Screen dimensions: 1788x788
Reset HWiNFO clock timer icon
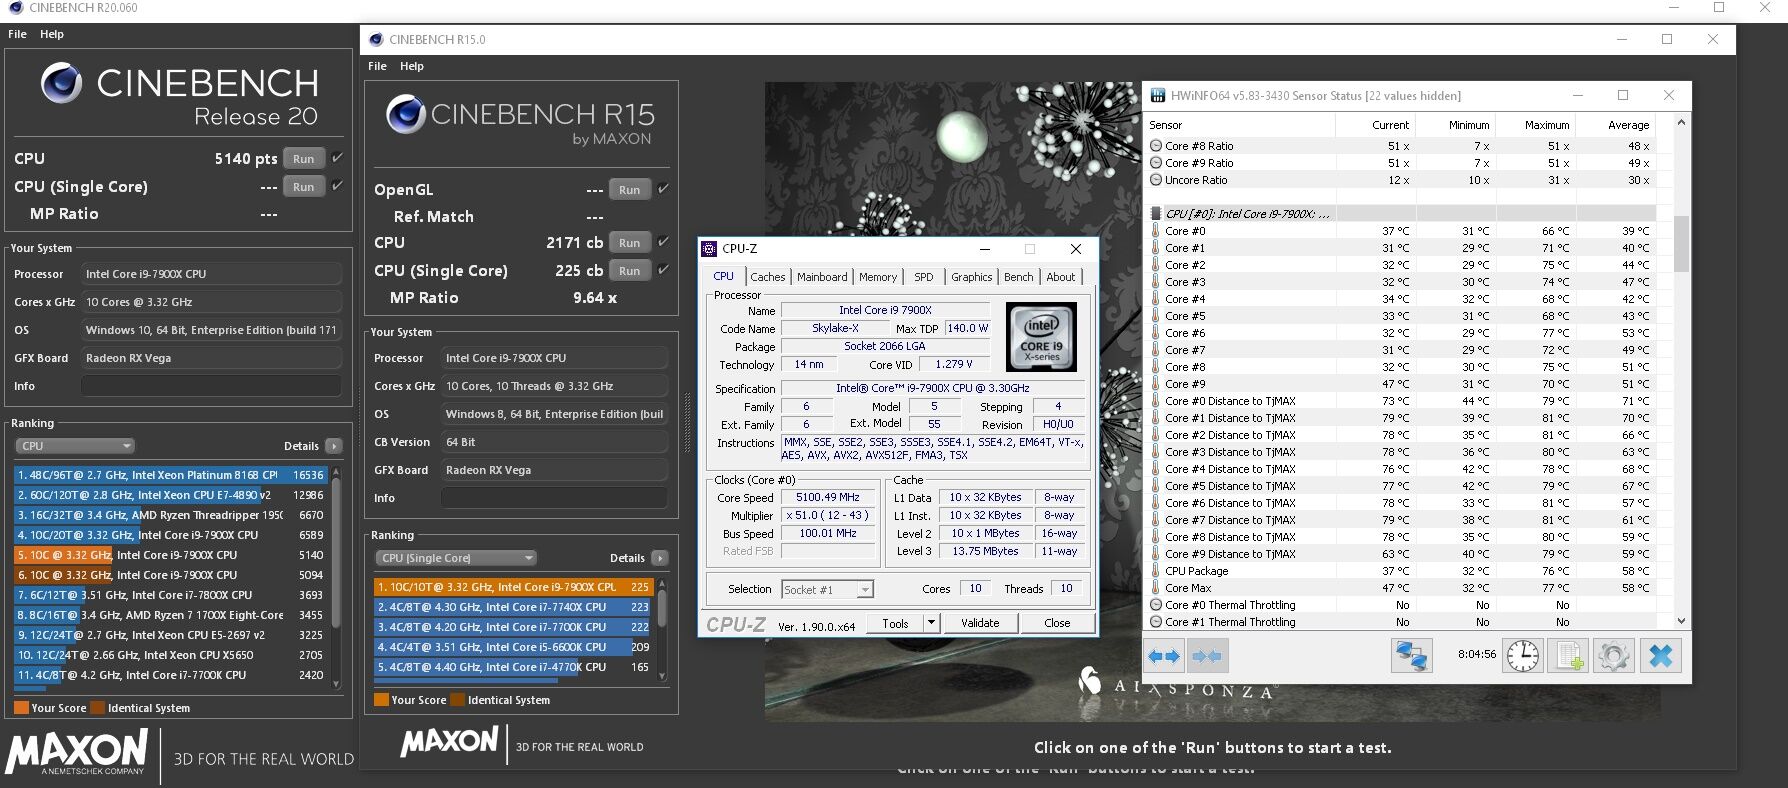click(x=1523, y=656)
